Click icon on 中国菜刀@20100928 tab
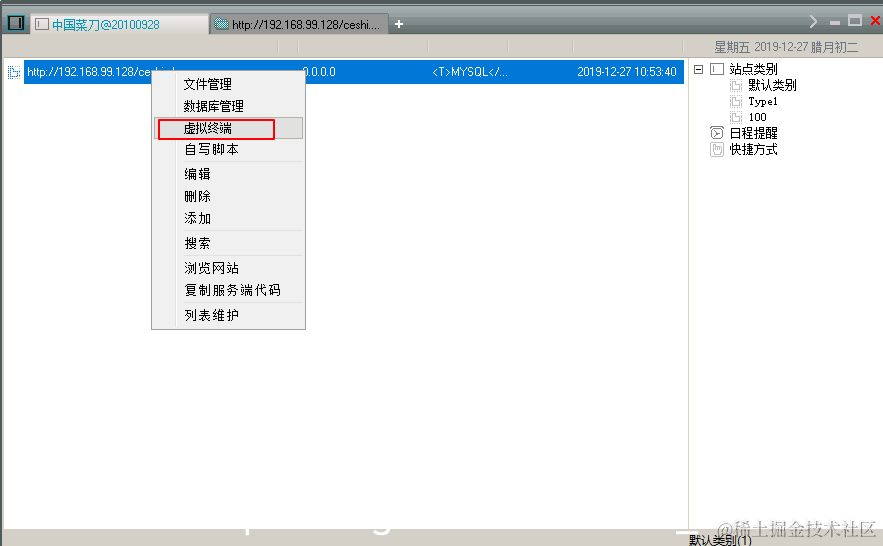 click(42, 24)
